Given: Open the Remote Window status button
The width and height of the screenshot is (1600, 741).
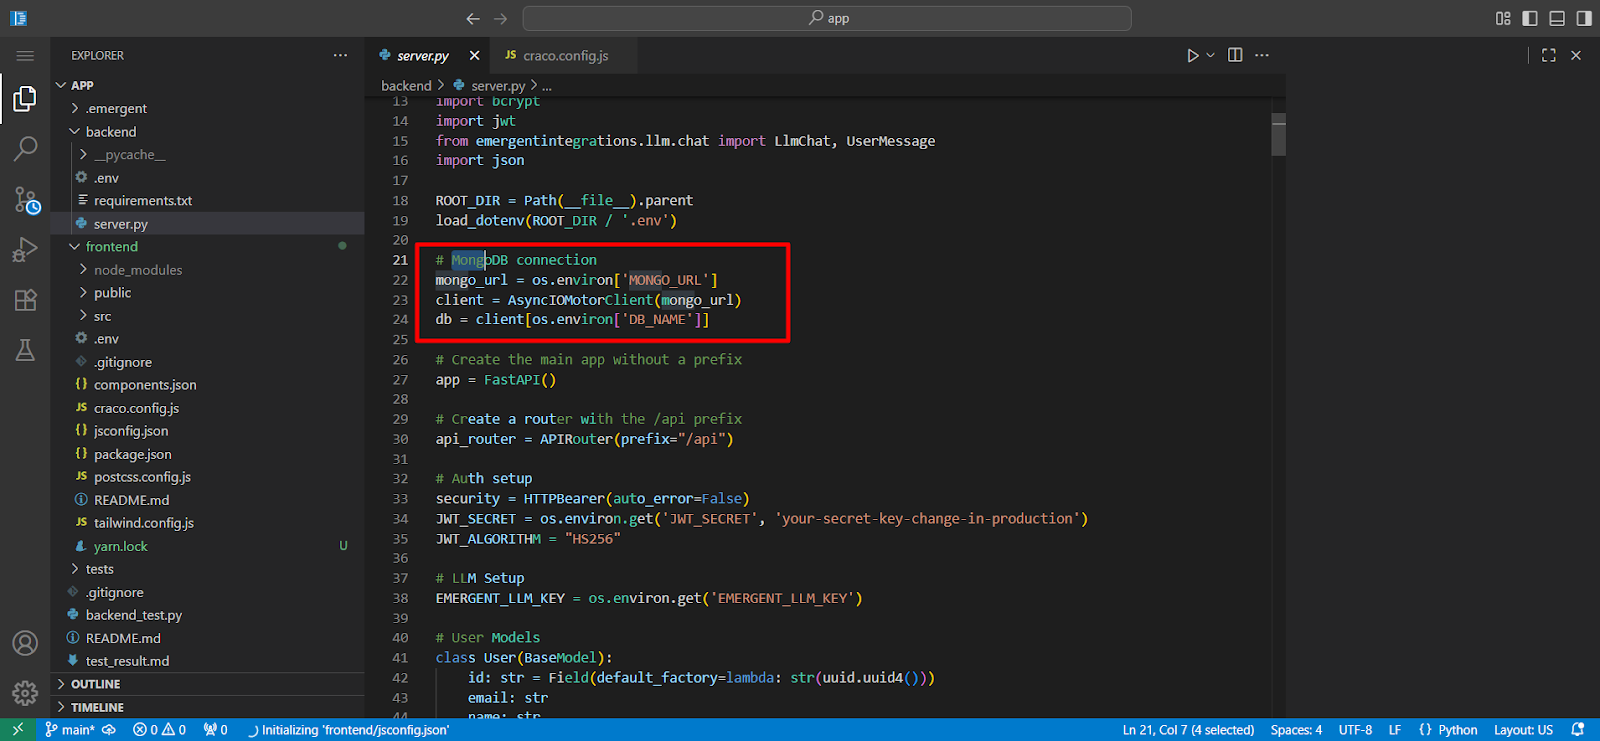Looking at the screenshot, I should pyautogui.click(x=17, y=730).
